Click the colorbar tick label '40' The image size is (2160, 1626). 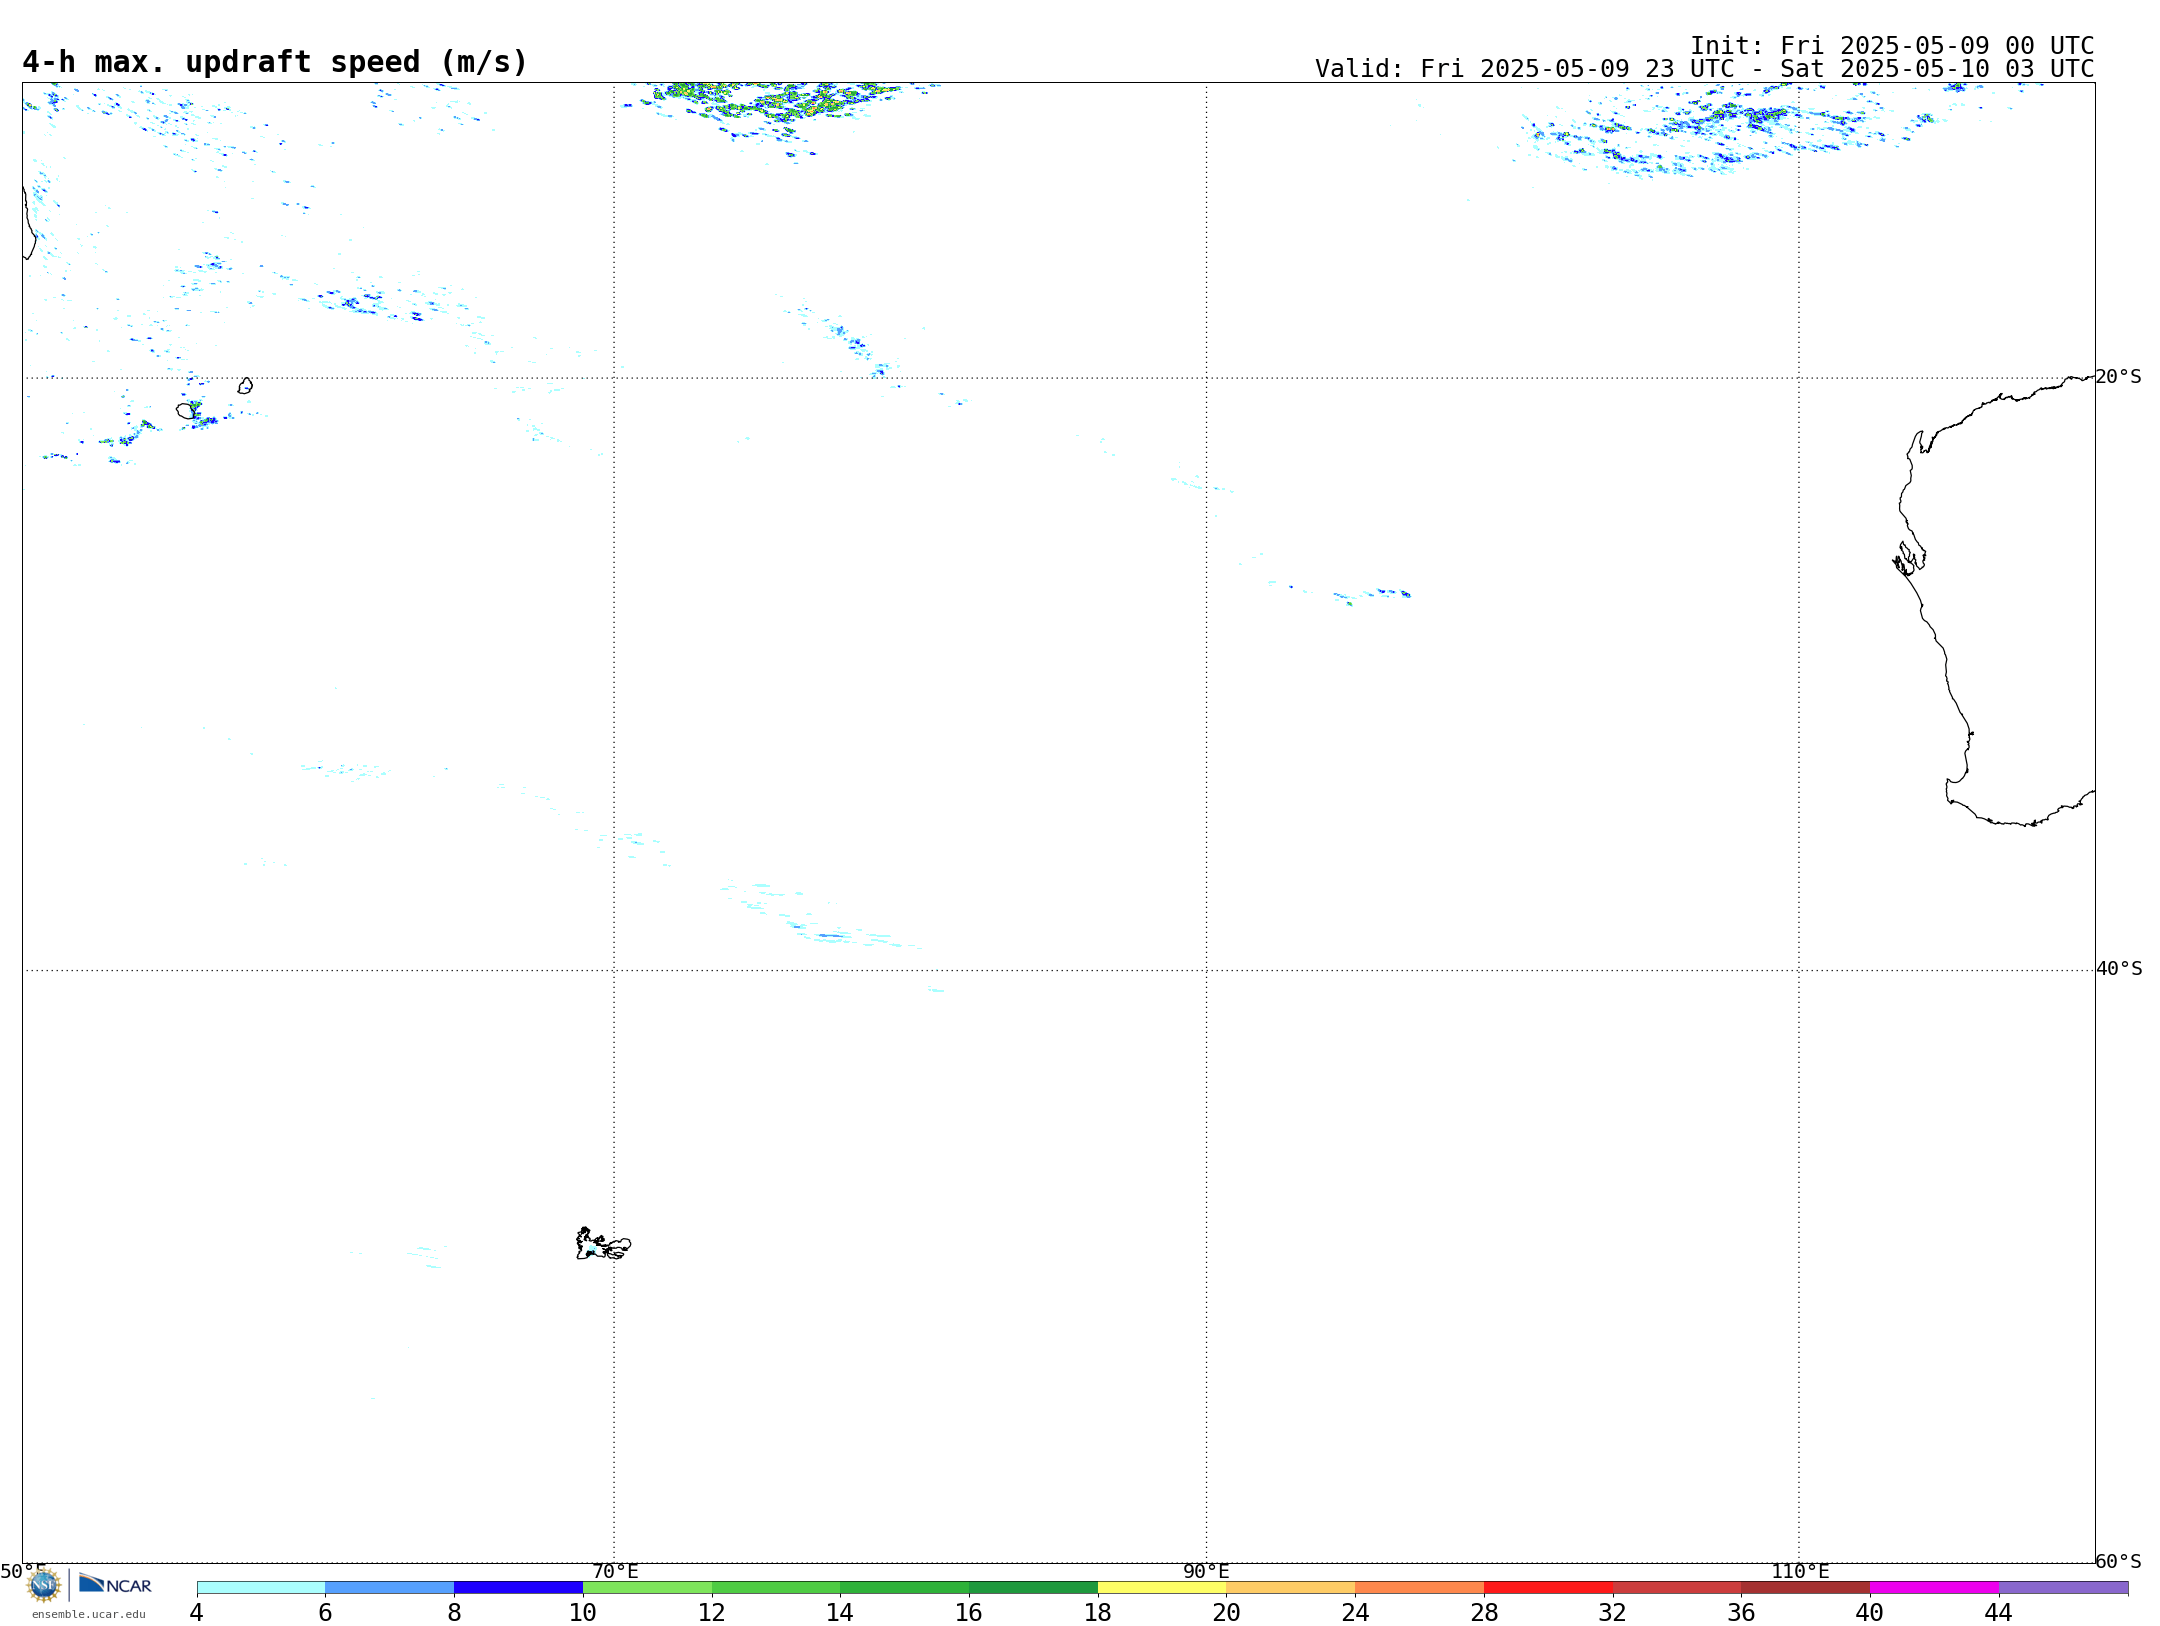[x=1870, y=1612]
